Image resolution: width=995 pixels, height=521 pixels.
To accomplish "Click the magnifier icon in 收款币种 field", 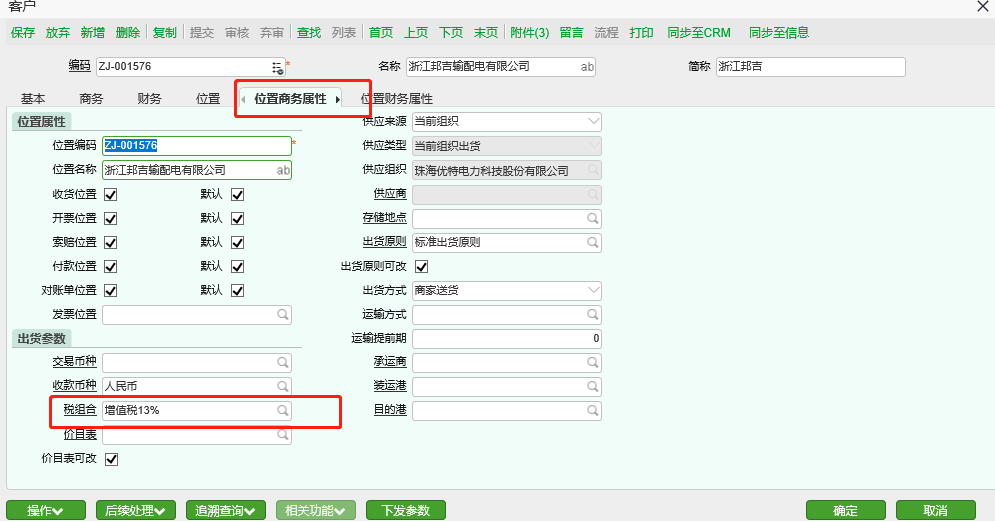I will coord(283,386).
